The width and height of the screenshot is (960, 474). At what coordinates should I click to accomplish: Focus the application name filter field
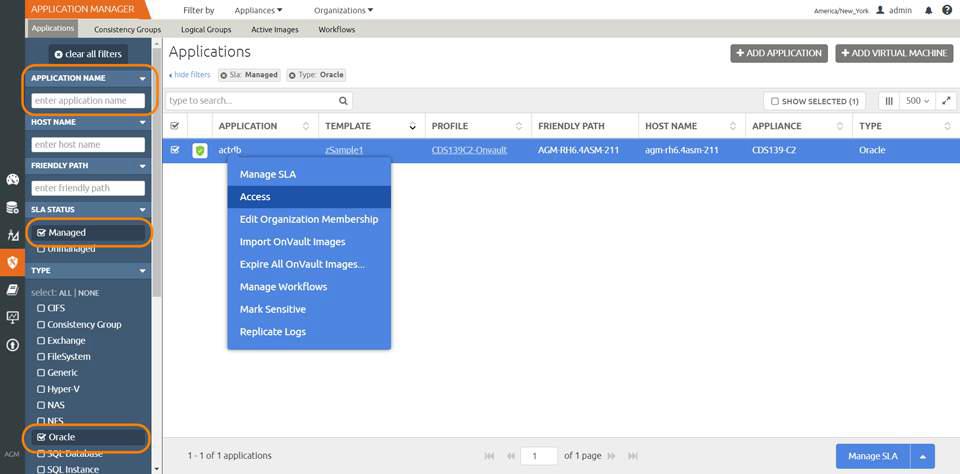88,100
